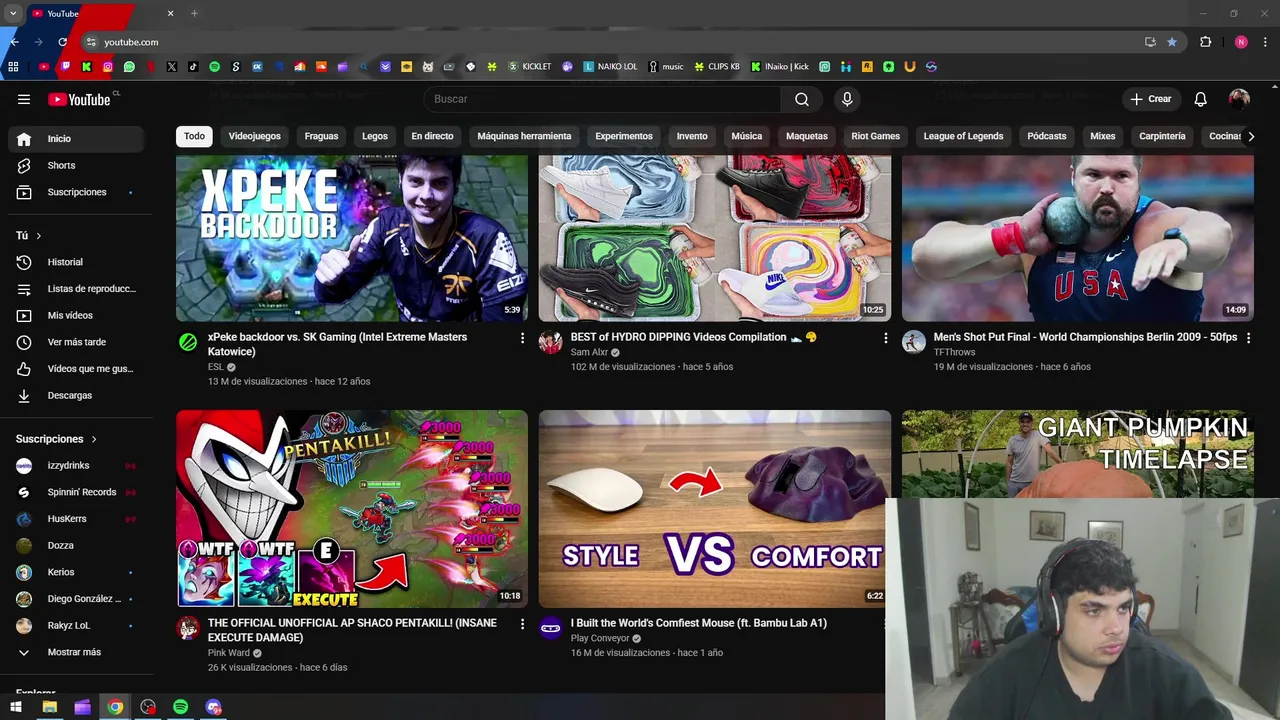Screen dimensions: 1280x720
Task: Open Ver más tarde list
Action: pos(74,342)
